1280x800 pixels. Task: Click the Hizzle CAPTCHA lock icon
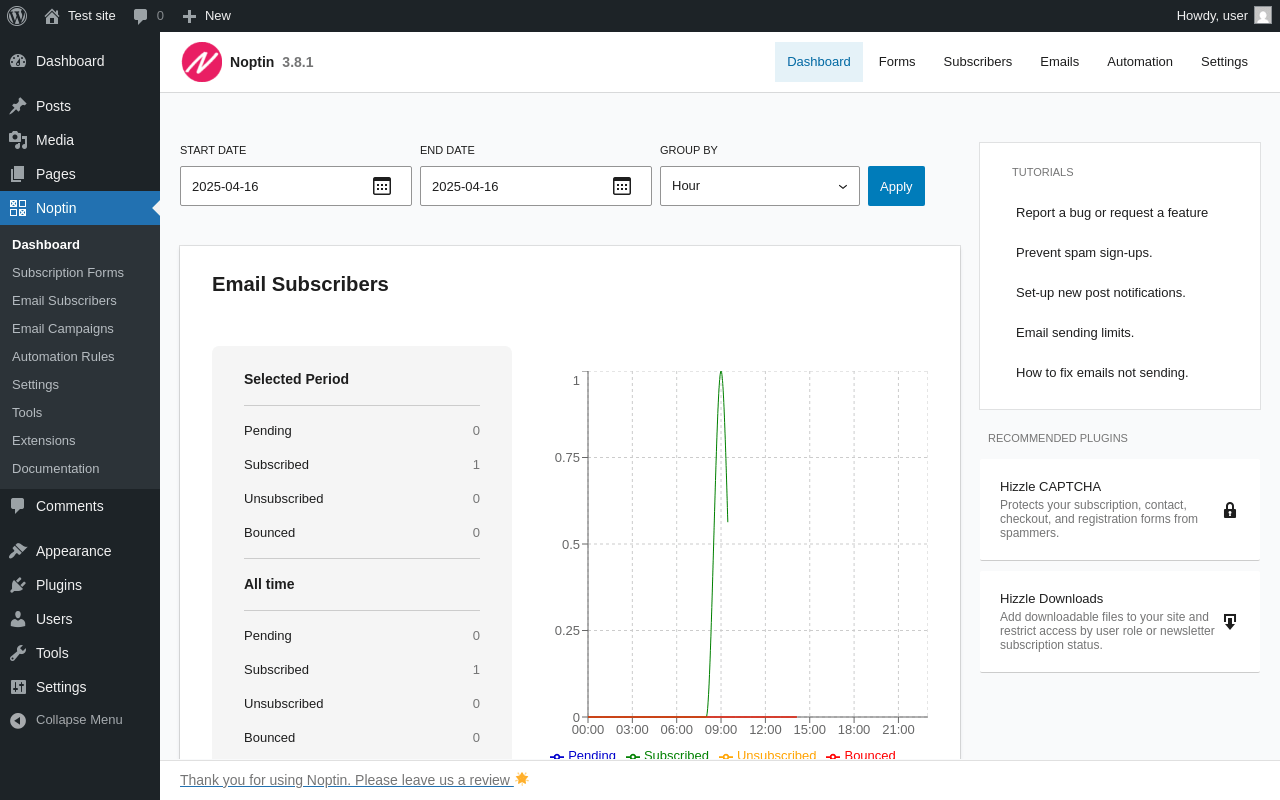1230,510
